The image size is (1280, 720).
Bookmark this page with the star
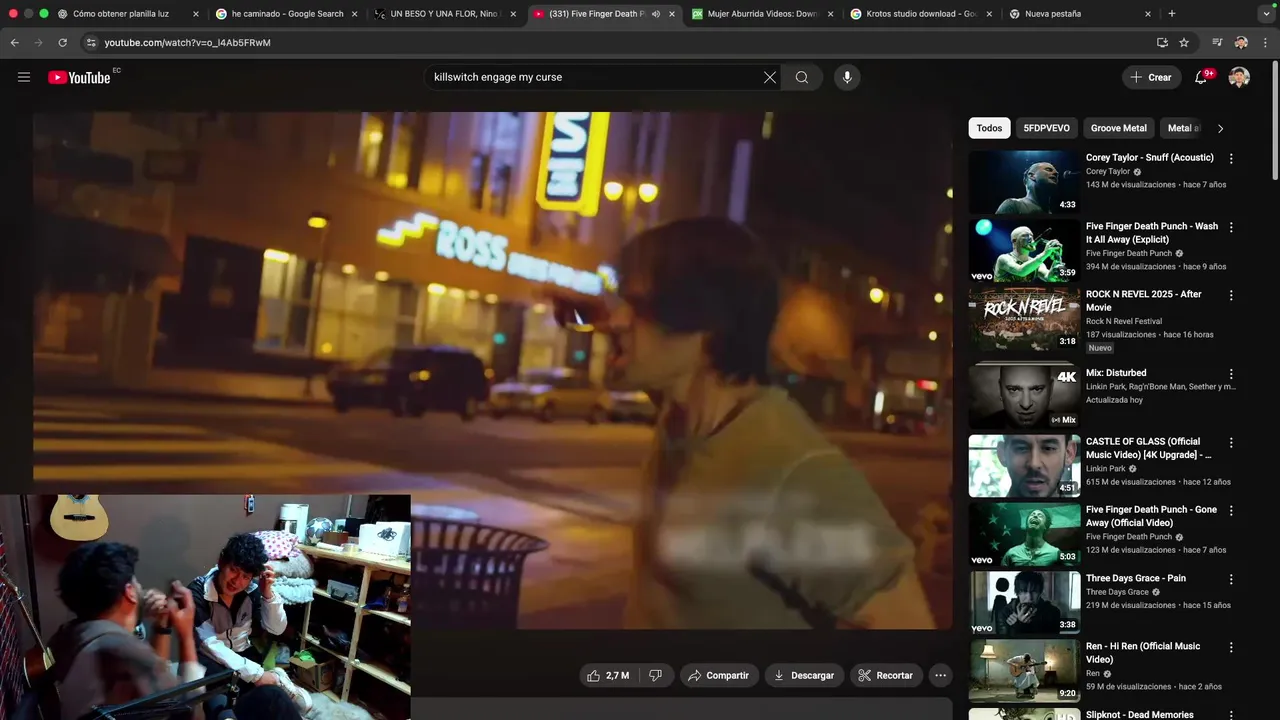1184,43
